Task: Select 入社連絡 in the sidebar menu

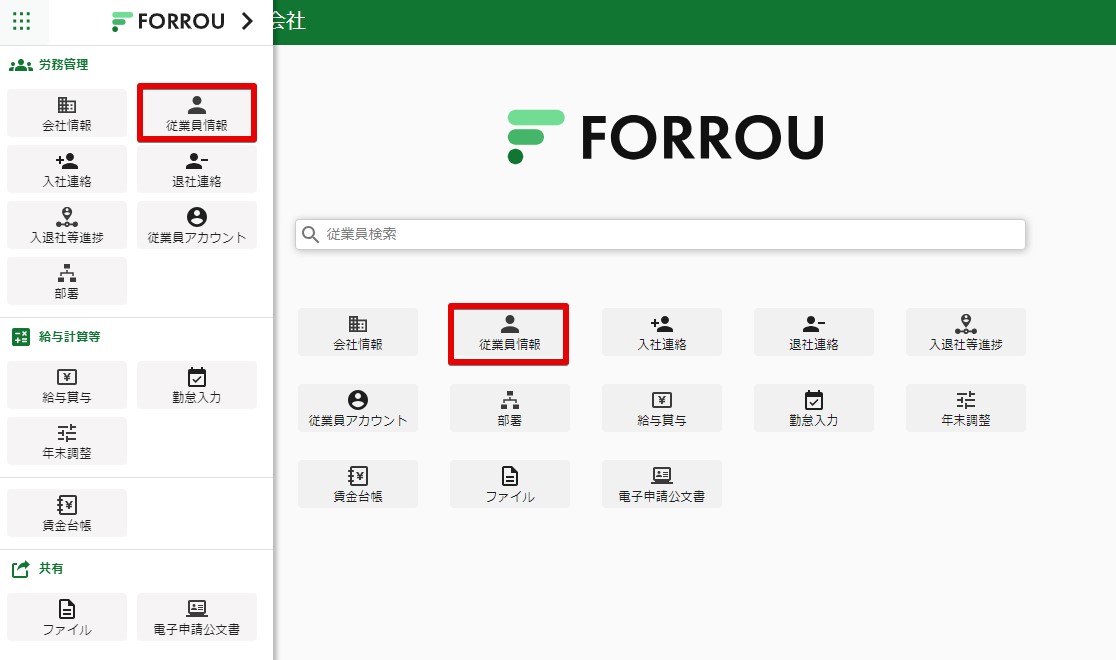Action: 67,169
